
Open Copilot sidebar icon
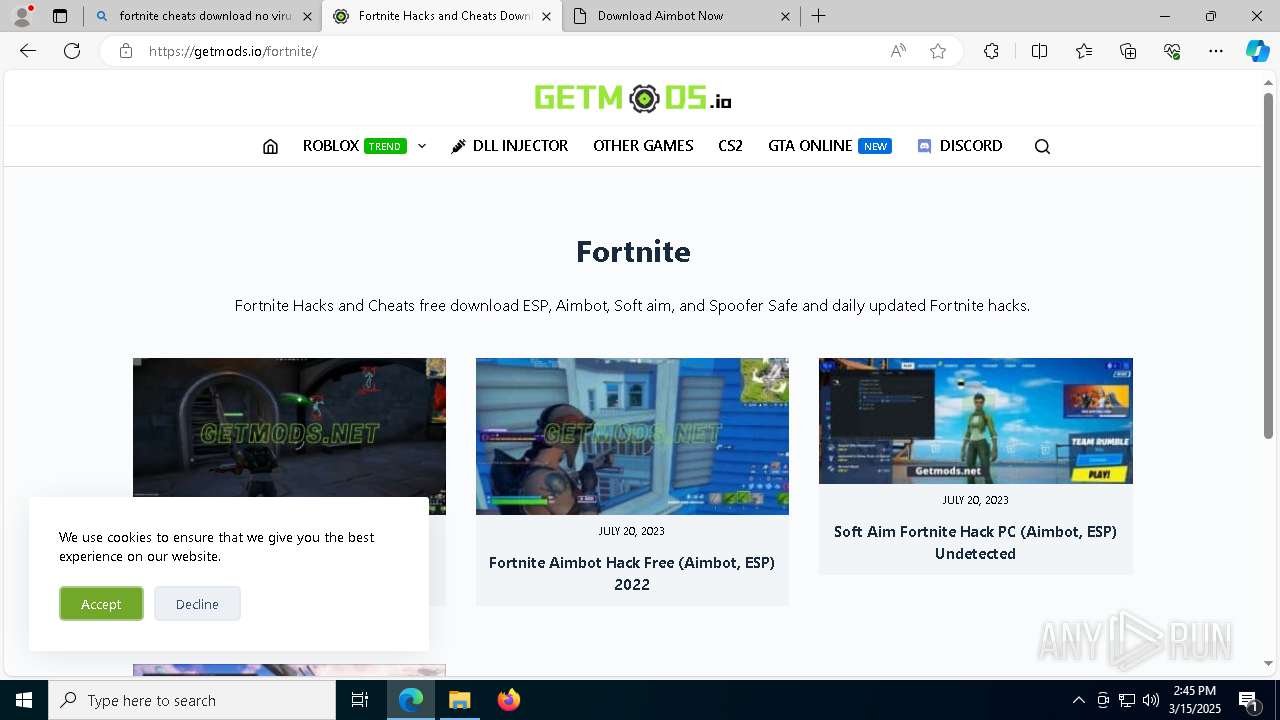click(x=1257, y=51)
